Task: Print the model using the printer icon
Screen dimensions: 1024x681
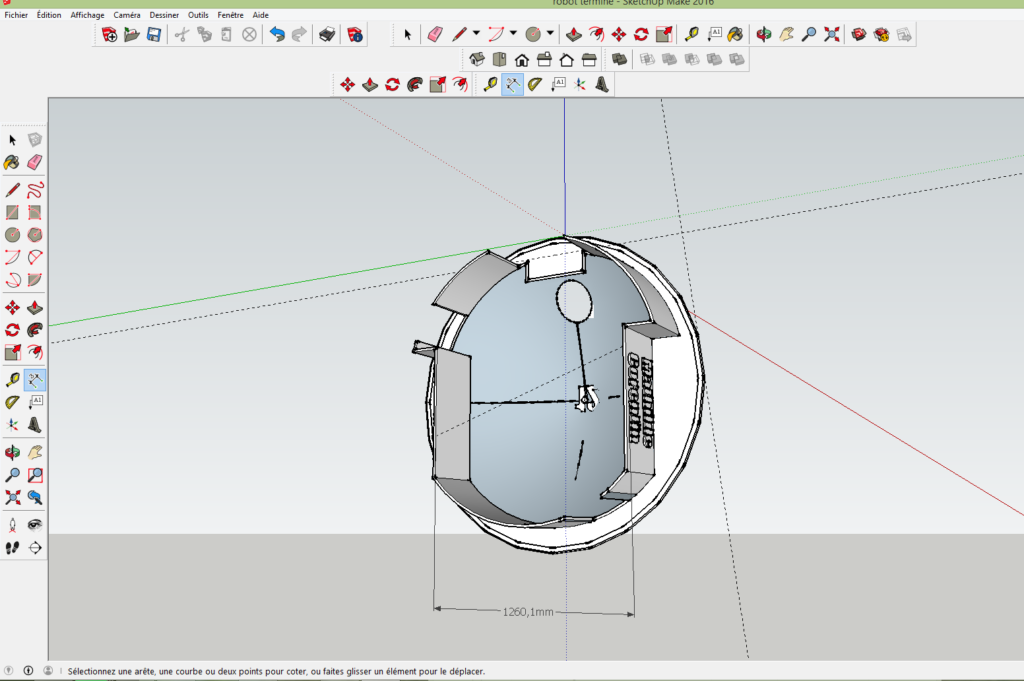Action: tap(327, 35)
